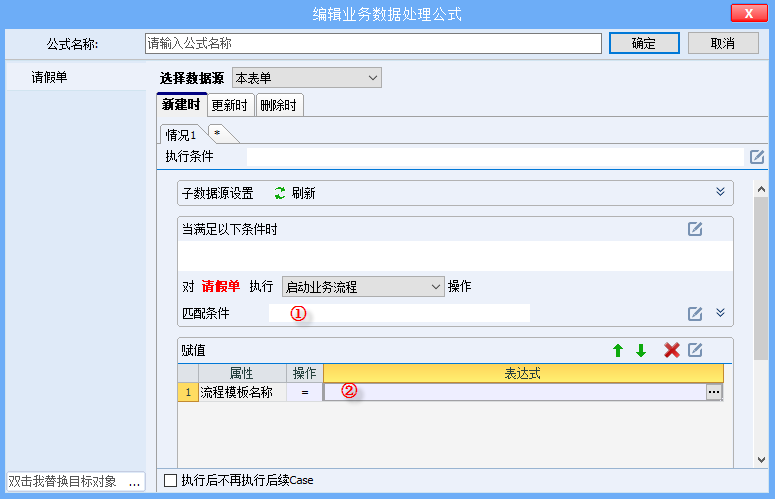Delete assignment row with red X icon
Screen dimensions: 775x499
[x=671, y=350]
